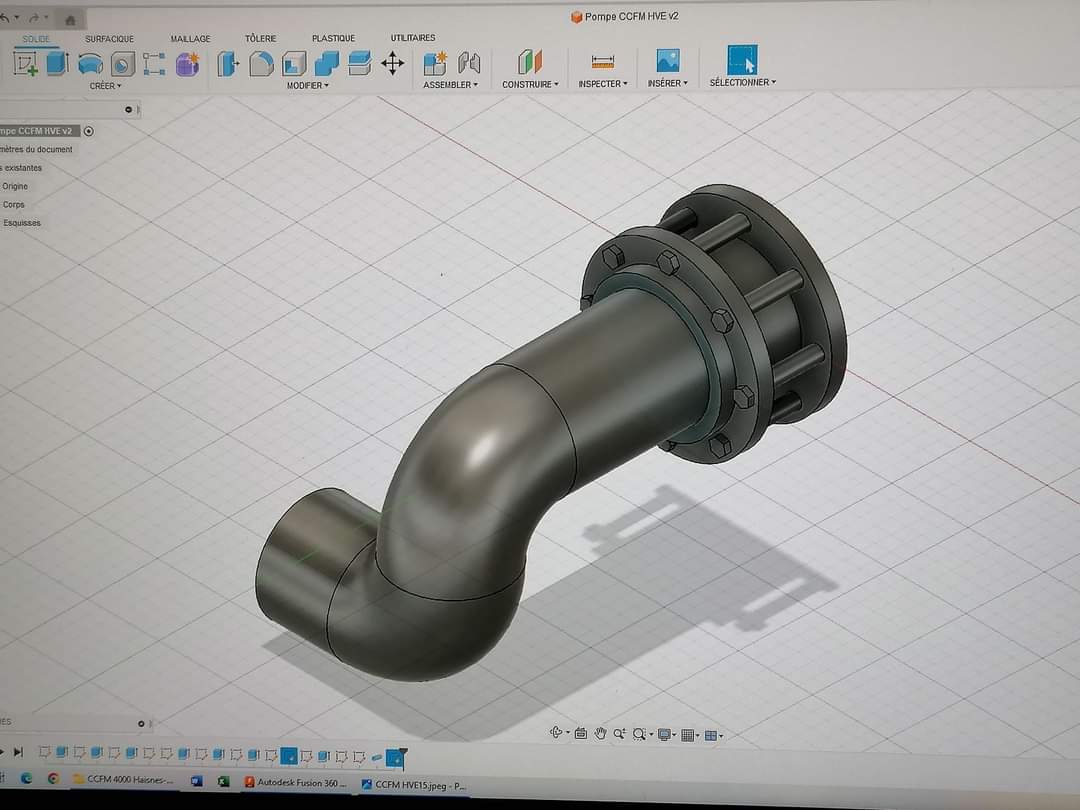The width and height of the screenshot is (1080, 810).
Task: Switch to the SOLIDE tab
Action: (36, 39)
